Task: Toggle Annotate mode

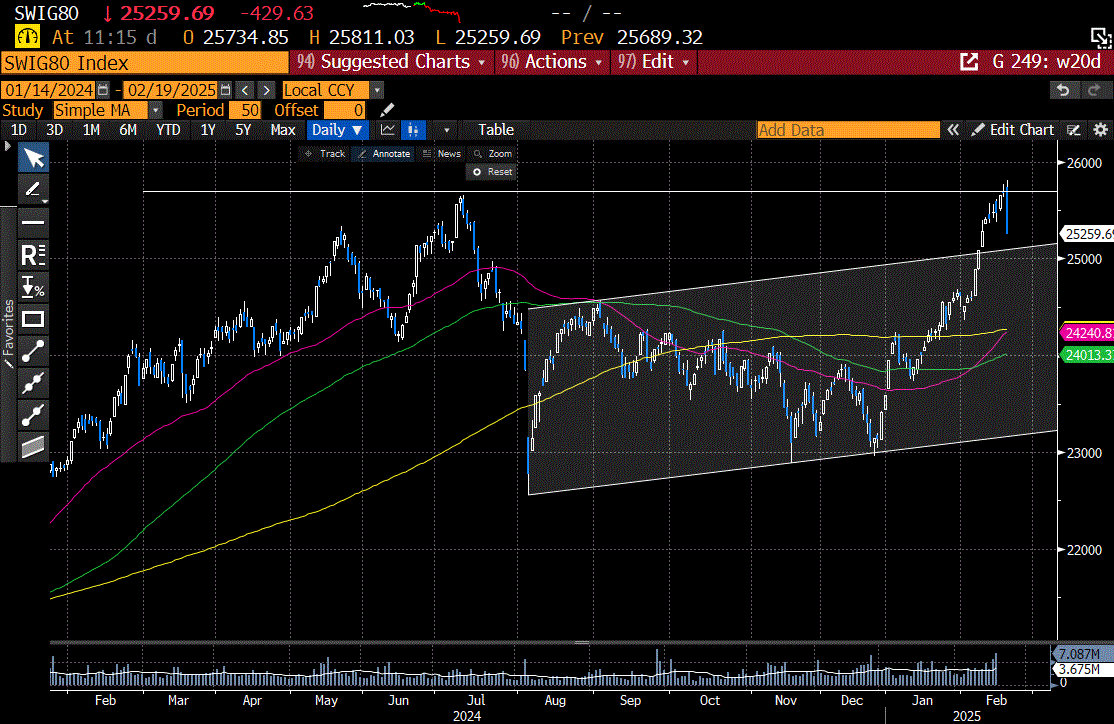Action: (x=384, y=153)
